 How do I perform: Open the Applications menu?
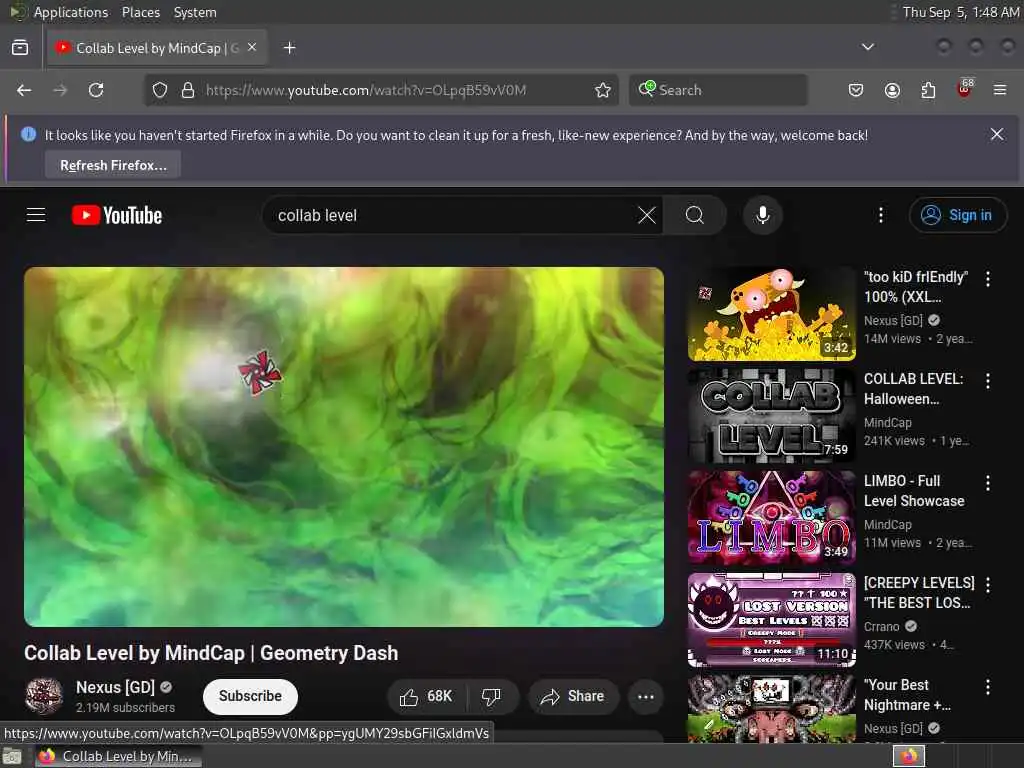point(71,12)
